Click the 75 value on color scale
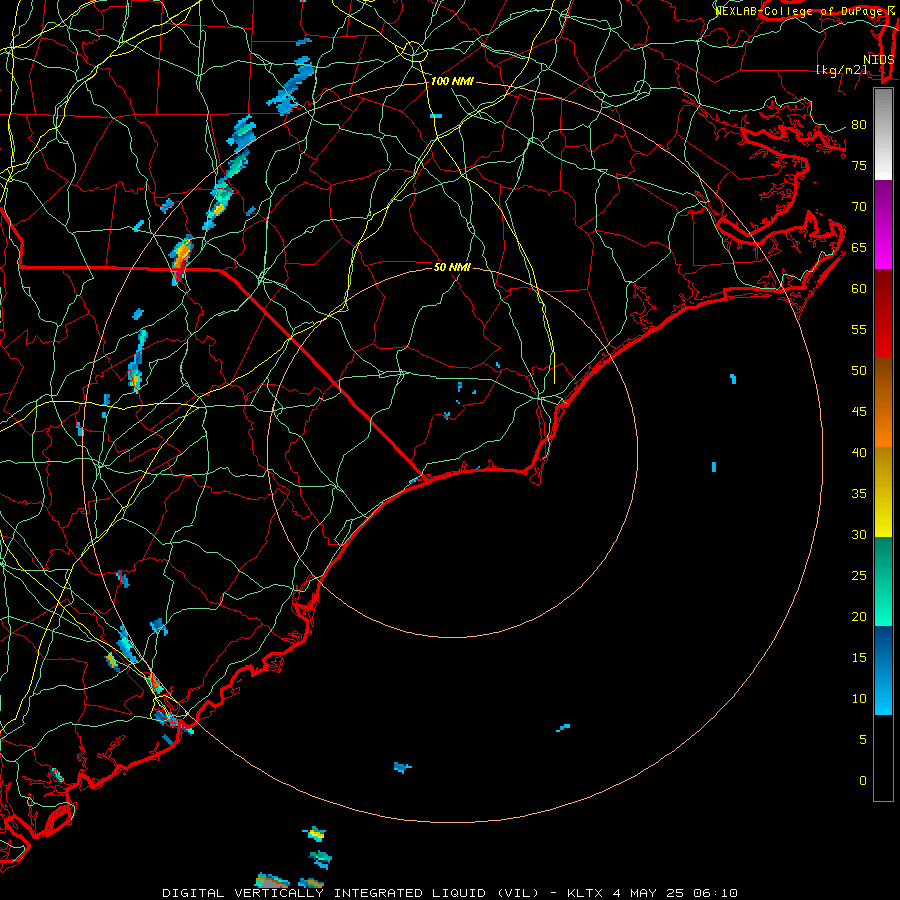Image resolution: width=900 pixels, height=900 pixels. point(859,165)
